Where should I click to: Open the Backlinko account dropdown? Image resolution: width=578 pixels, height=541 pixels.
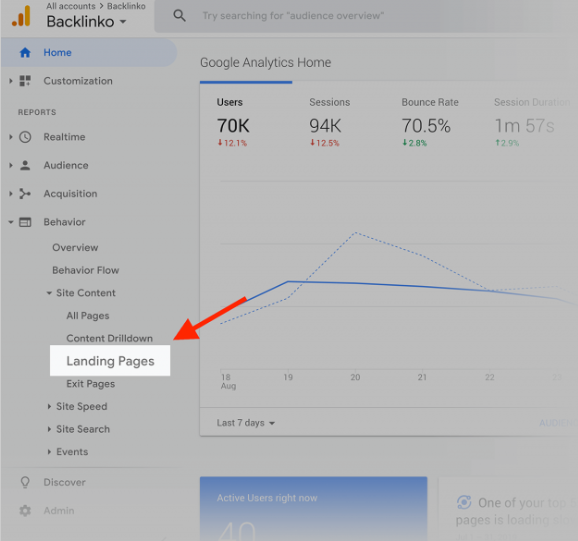87,22
